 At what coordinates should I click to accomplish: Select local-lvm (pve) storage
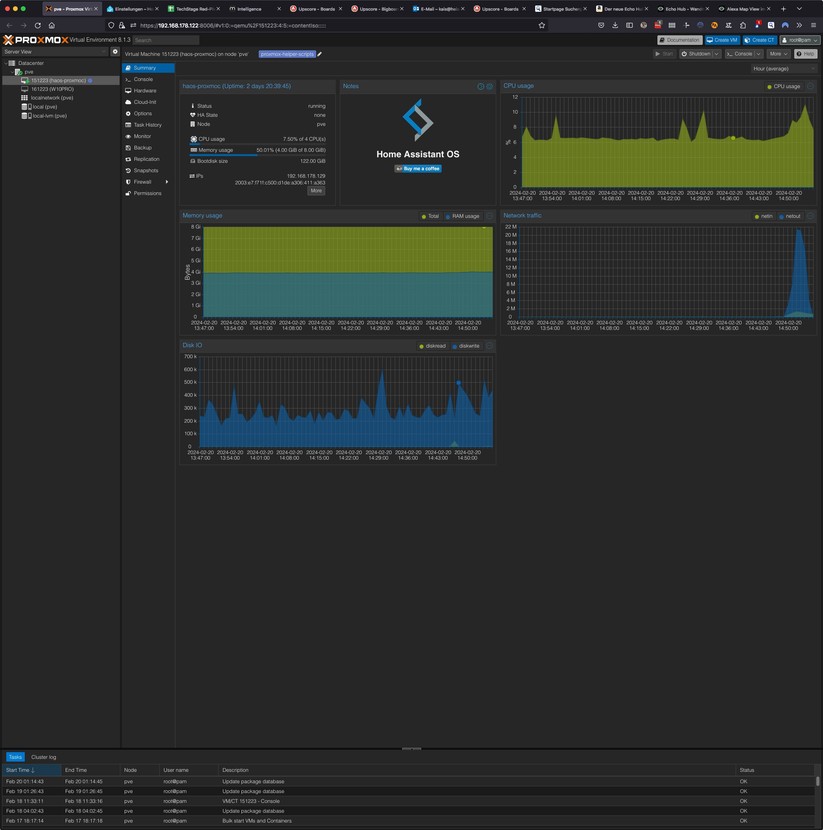[x=49, y=116]
